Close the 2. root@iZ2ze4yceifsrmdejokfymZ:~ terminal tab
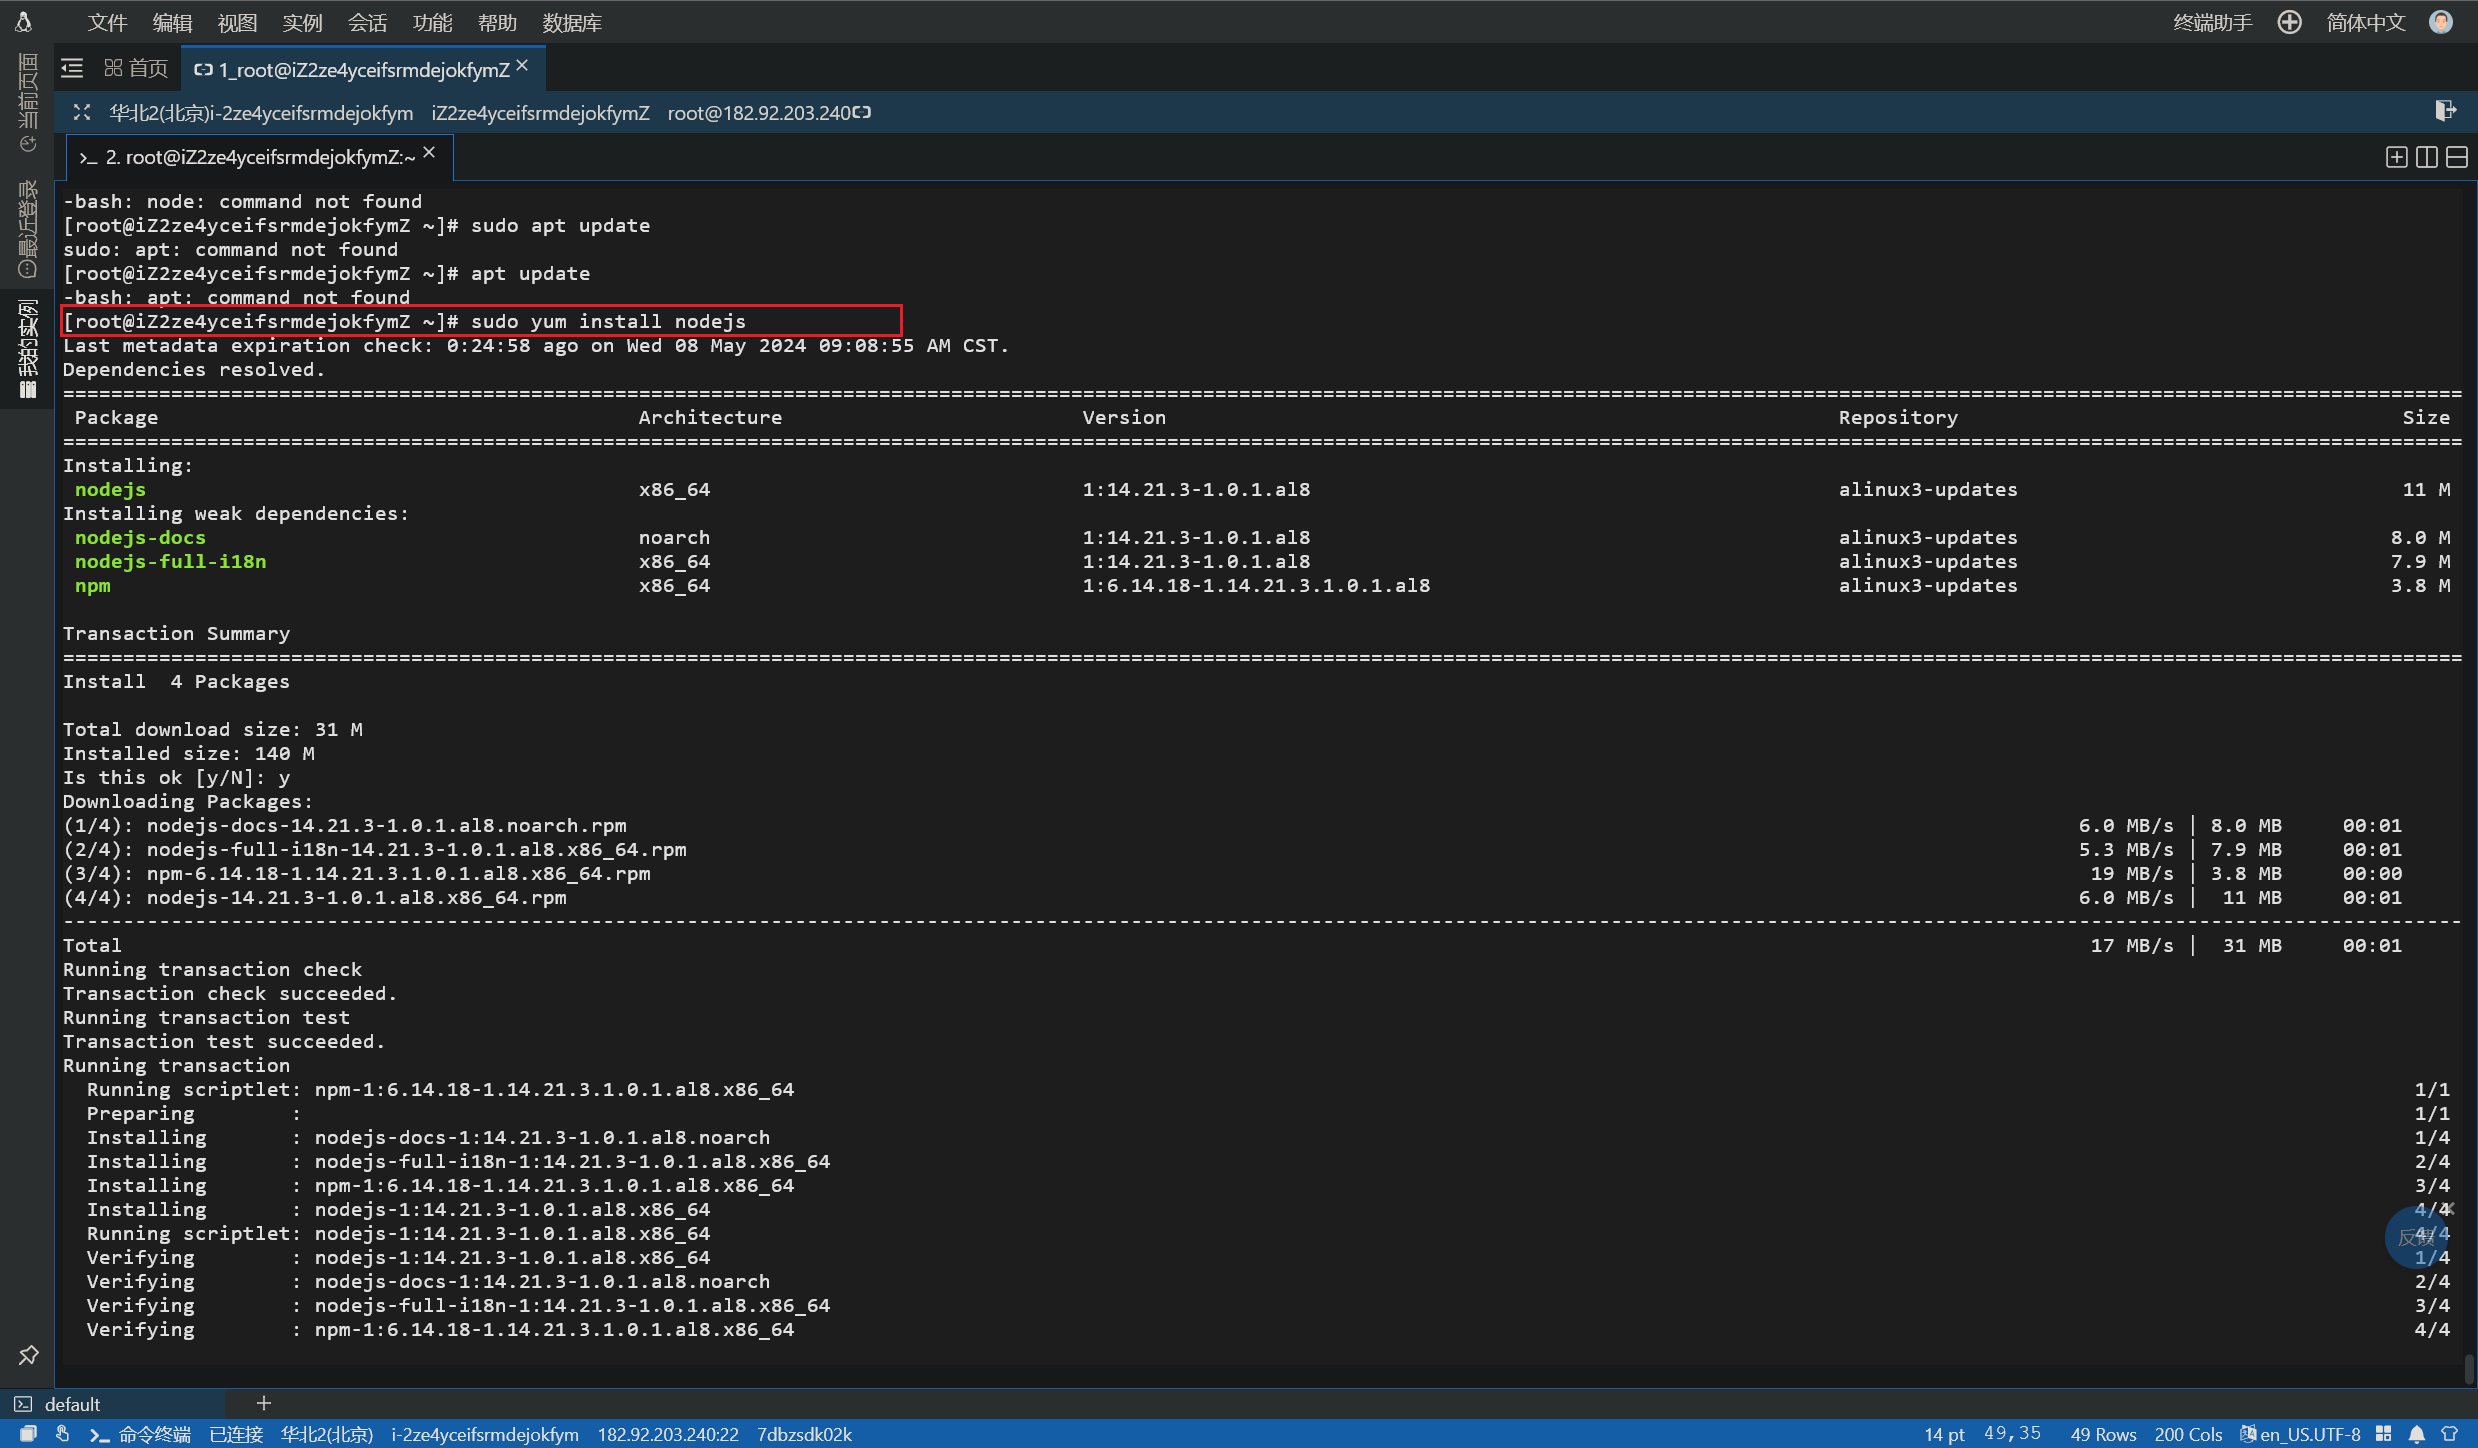The image size is (2478, 1448). [429, 152]
